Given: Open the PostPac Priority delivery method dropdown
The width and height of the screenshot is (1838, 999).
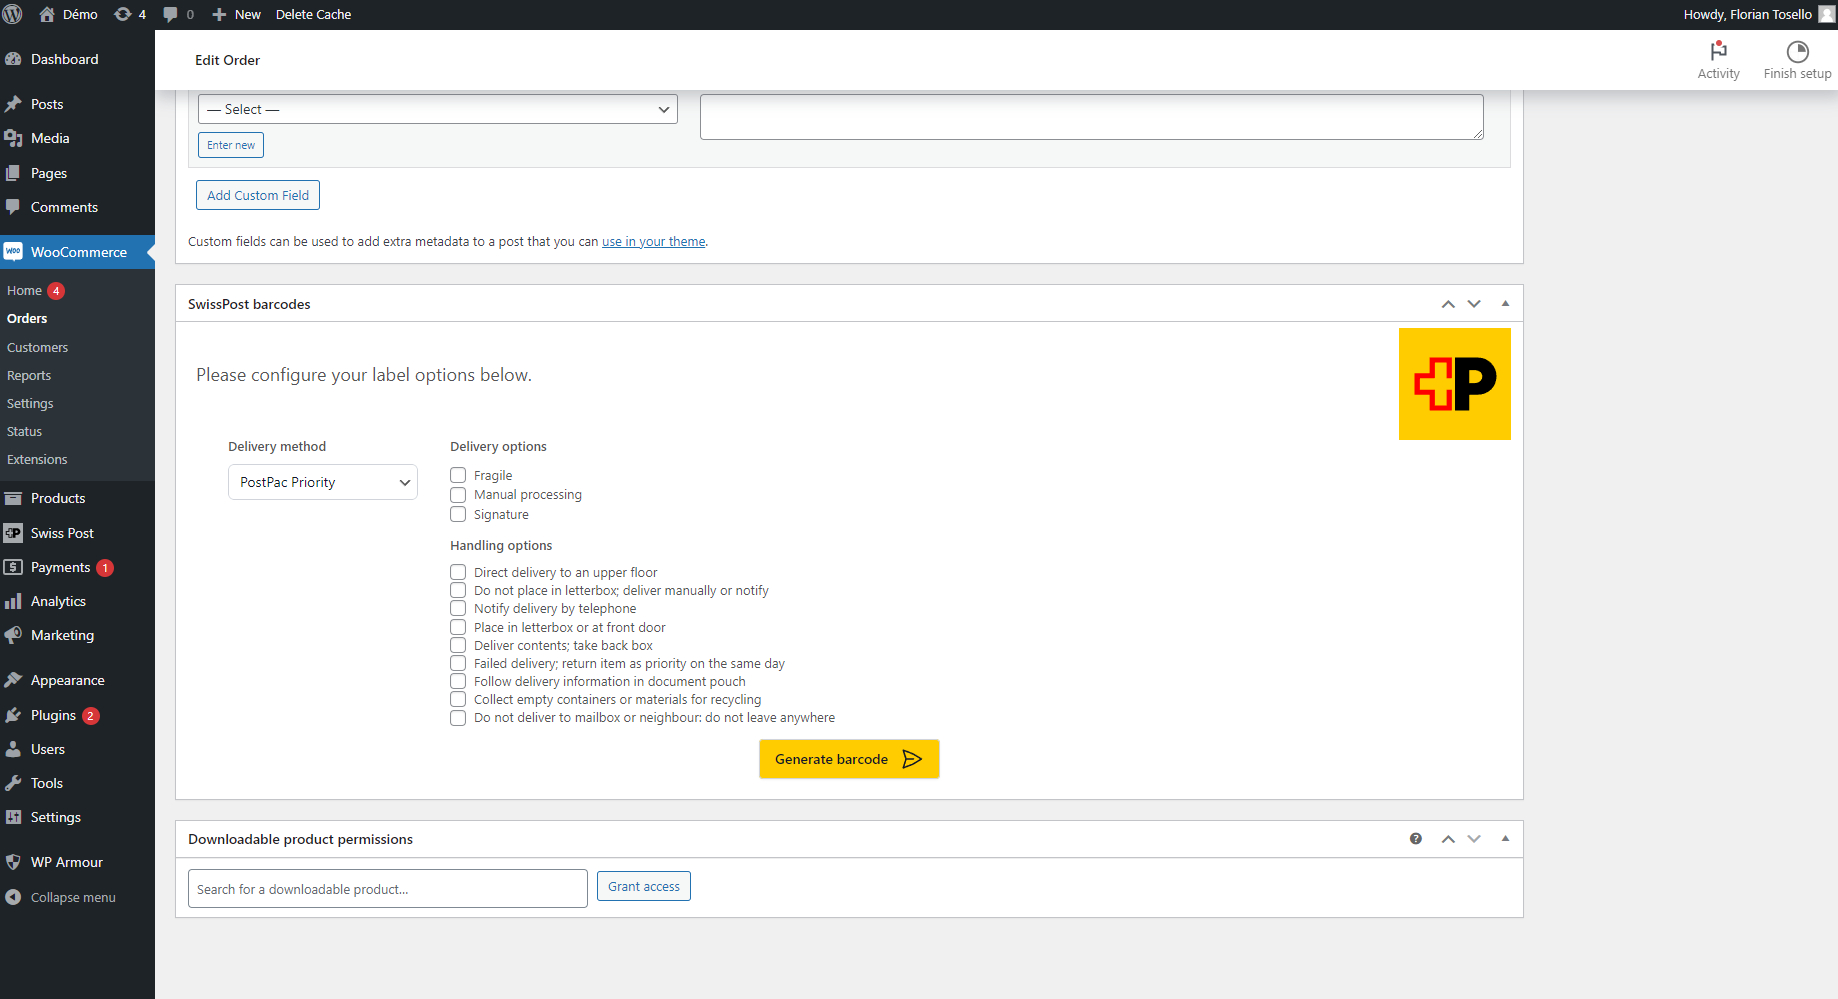Looking at the screenshot, I should 322,482.
